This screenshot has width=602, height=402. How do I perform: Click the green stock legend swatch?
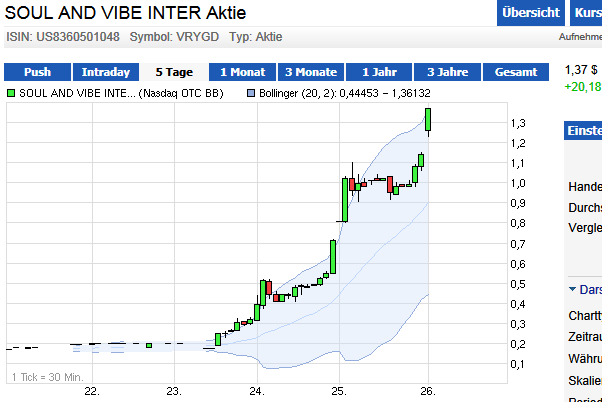coord(11,93)
